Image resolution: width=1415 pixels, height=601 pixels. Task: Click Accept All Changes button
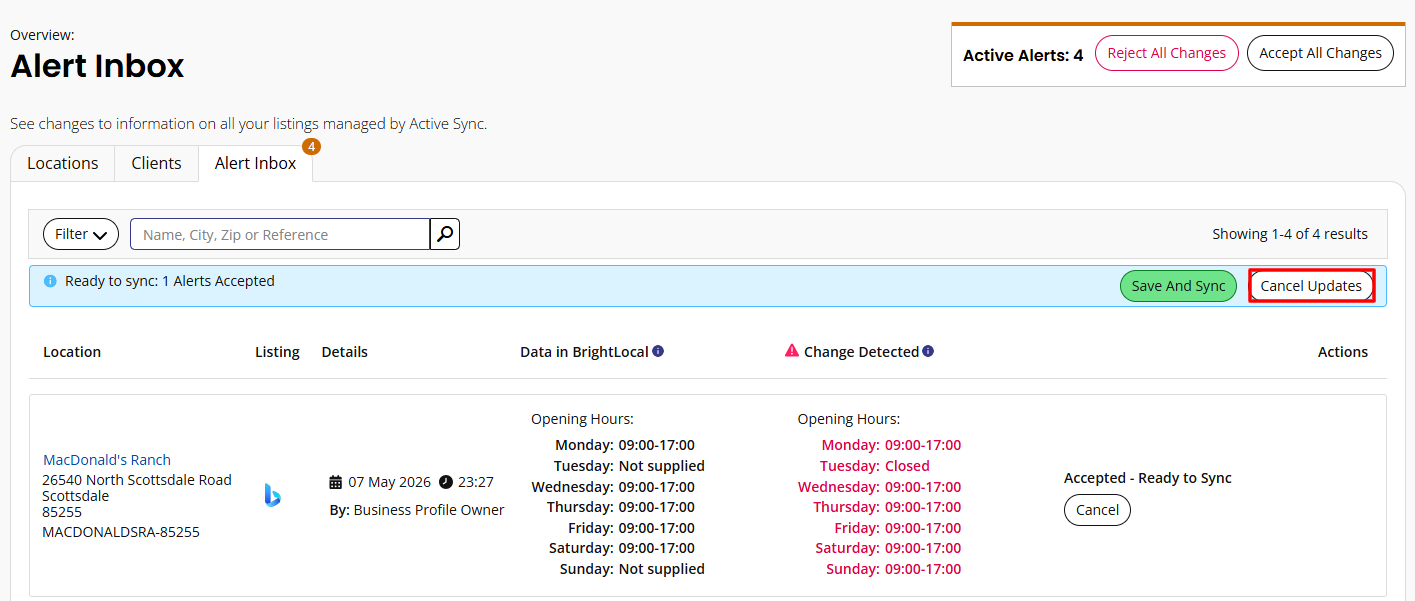click(x=1320, y=53)
